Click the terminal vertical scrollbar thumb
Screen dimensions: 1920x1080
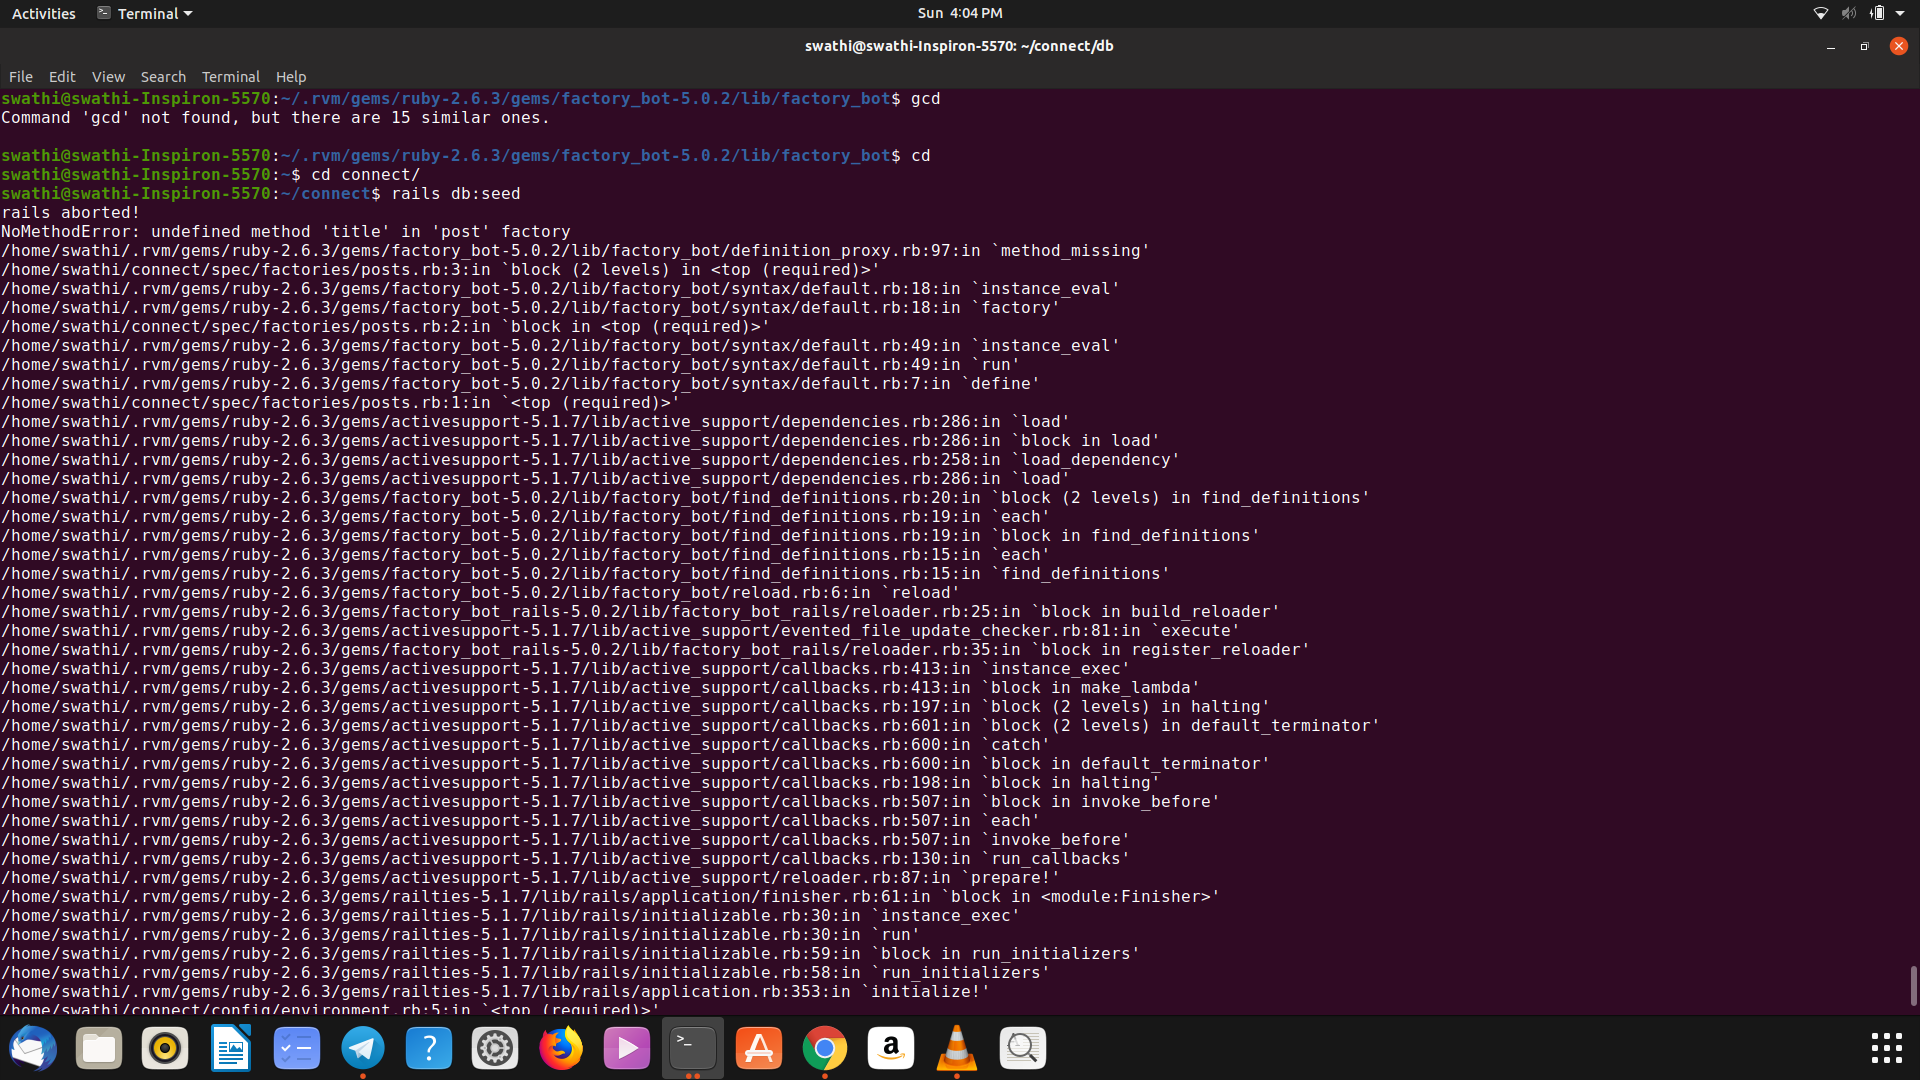1913,985
